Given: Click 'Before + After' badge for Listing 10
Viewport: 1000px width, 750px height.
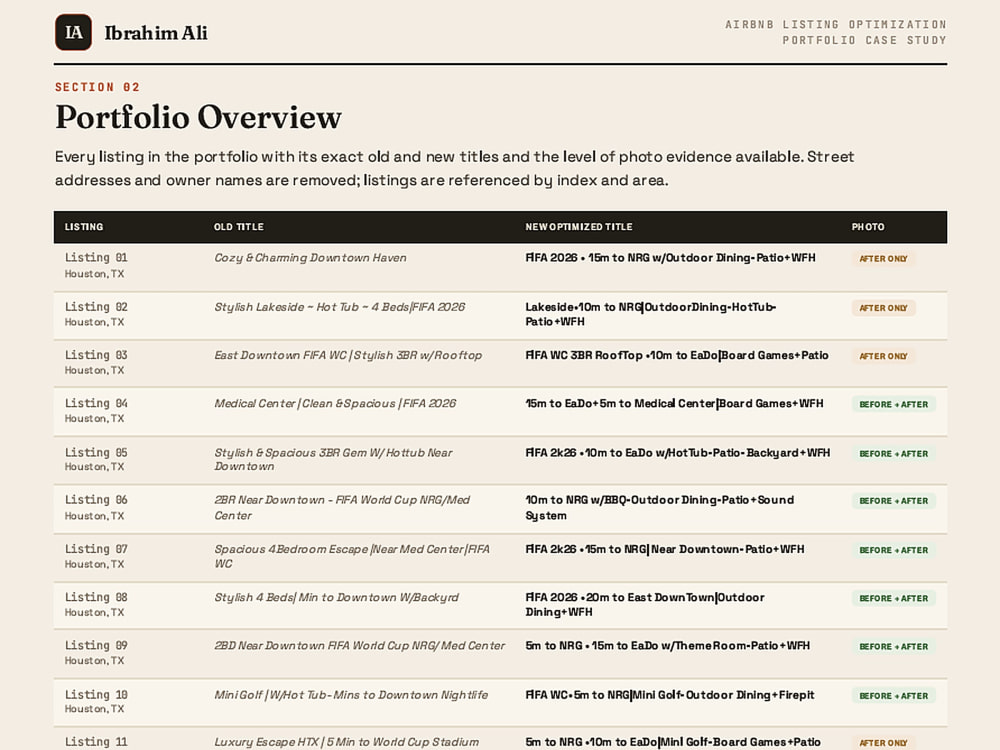Looking at the screenshot, I should (893, 696).
